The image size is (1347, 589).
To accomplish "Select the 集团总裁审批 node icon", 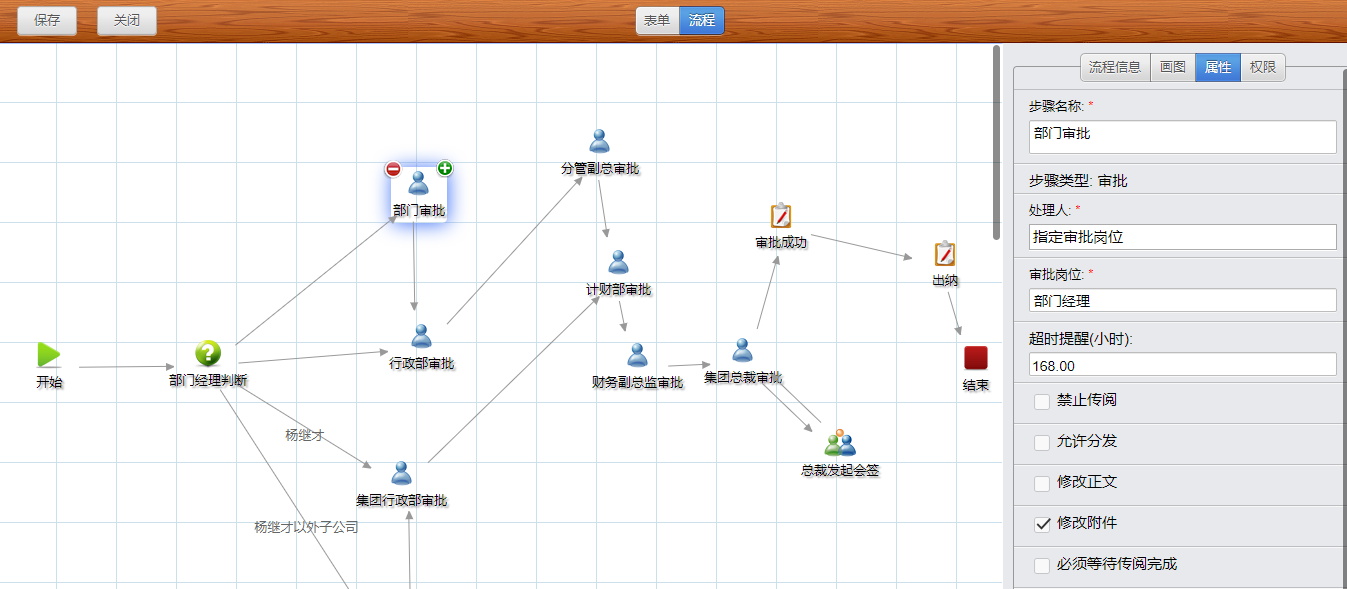I will (741, 352).
